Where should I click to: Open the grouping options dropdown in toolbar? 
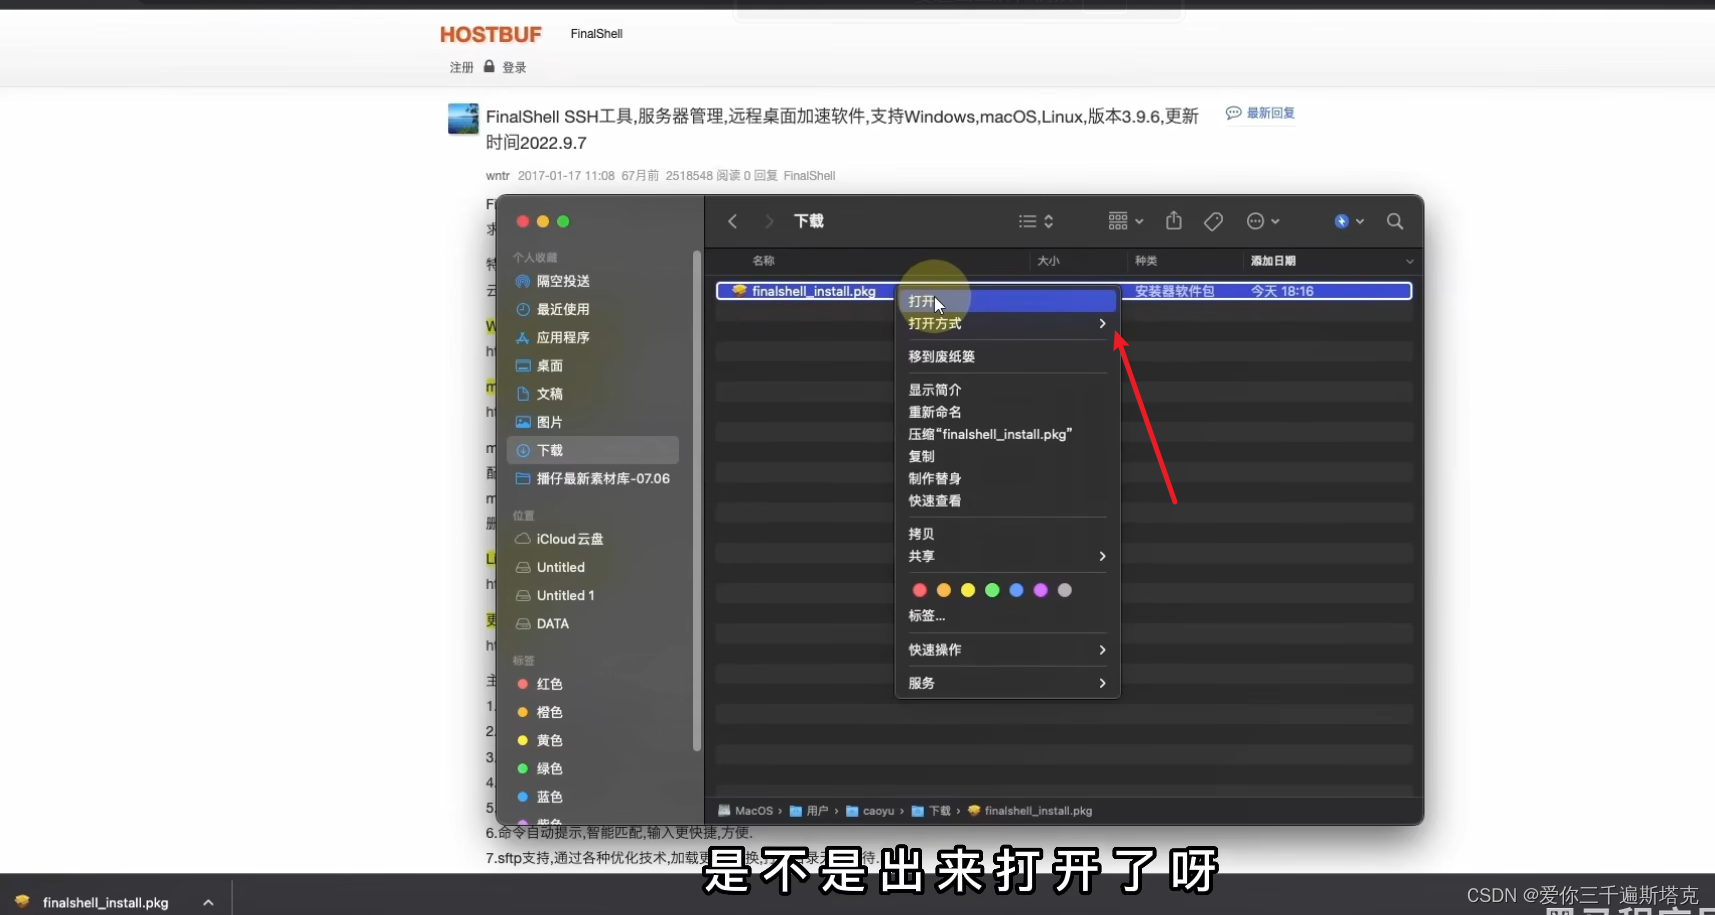(1123, 221)
